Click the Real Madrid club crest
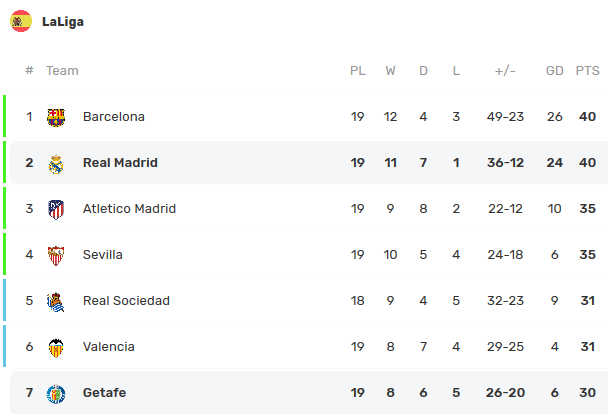The width and height of the screenshot is (608, 414). 56,163
